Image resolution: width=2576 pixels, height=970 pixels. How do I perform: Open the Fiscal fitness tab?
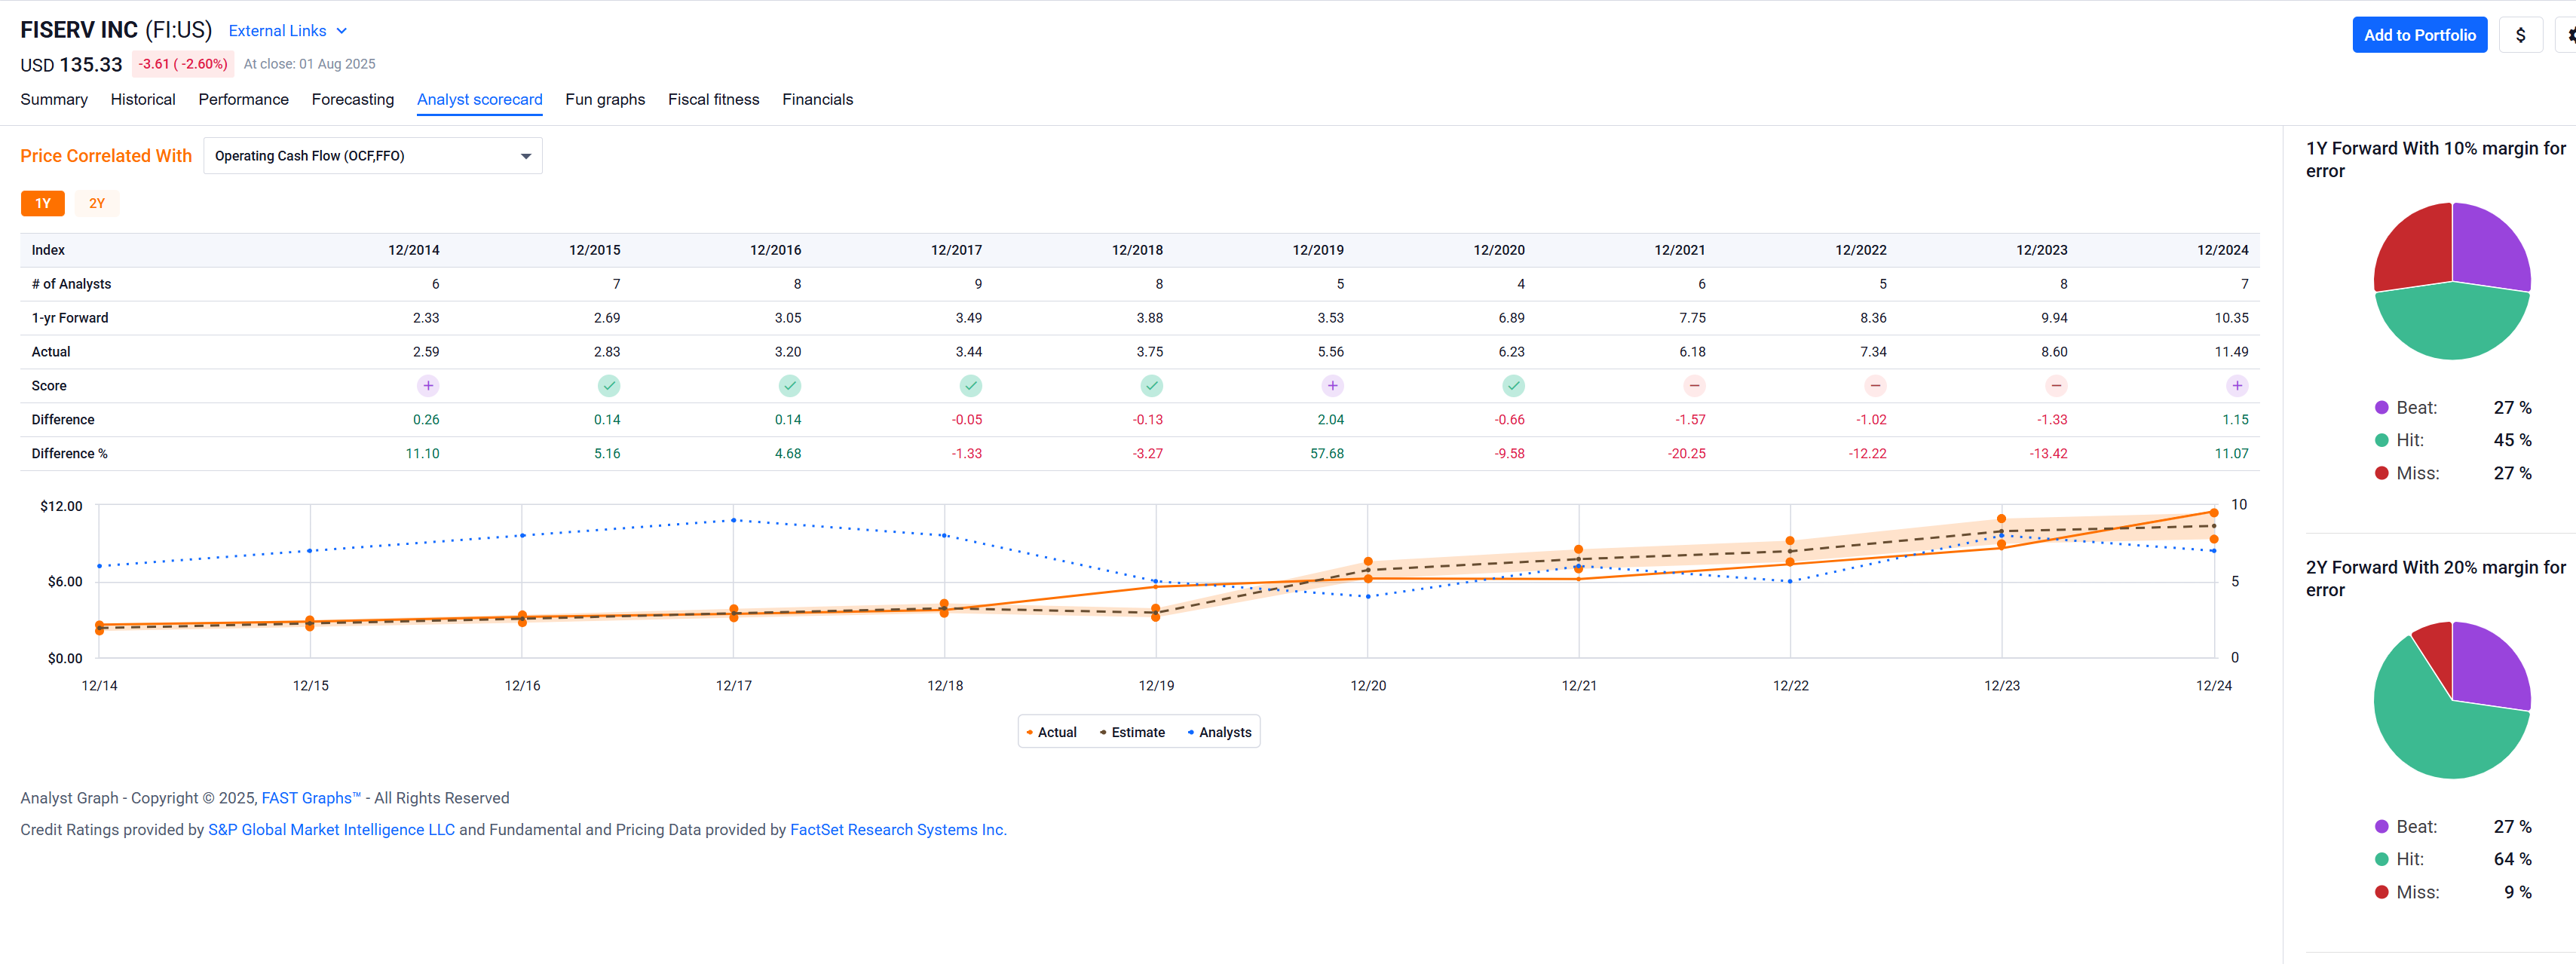pyautogui.click(x=714, y=100)
